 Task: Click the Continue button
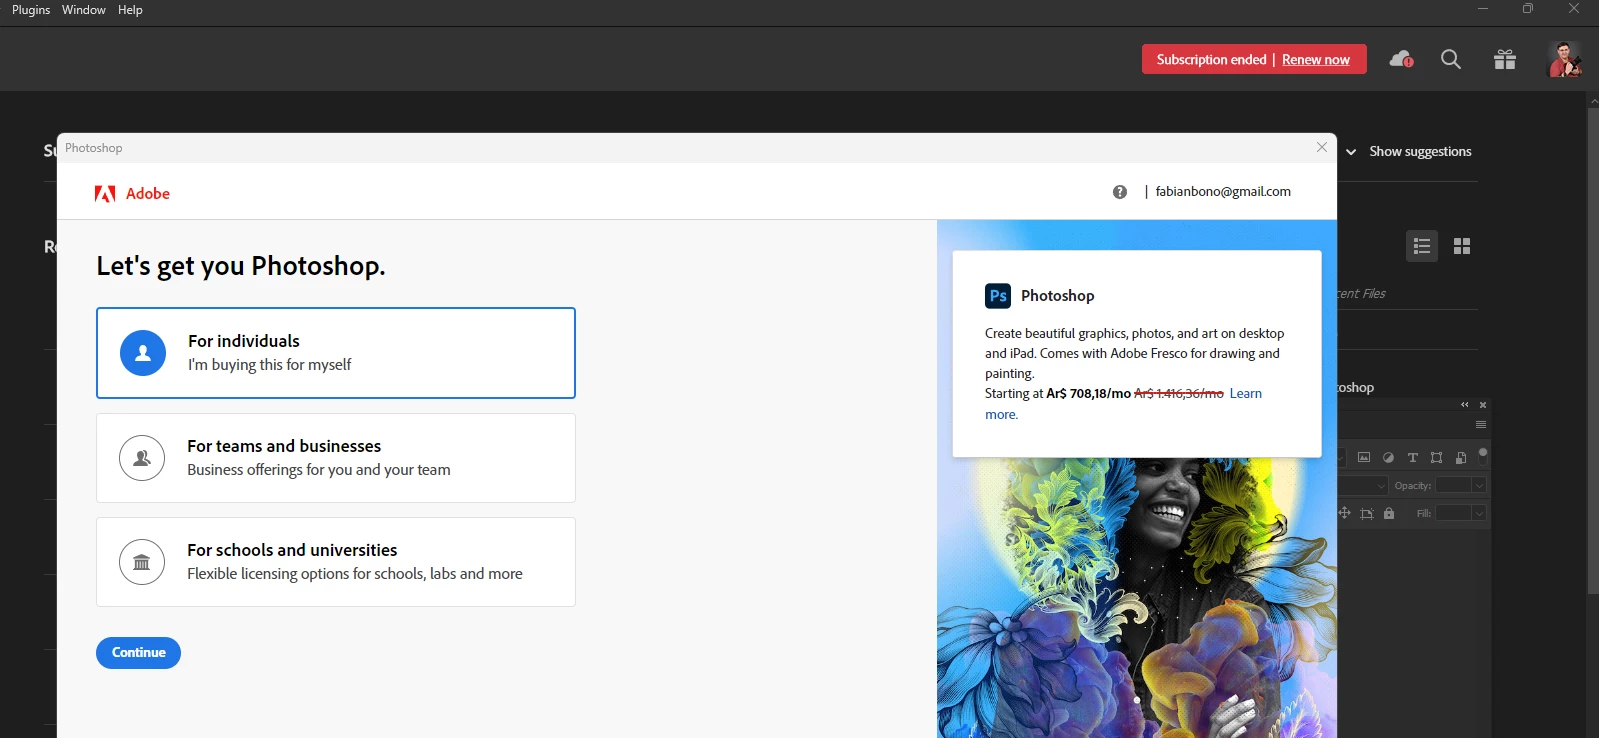pyautogui.click(x=138, y=653)
